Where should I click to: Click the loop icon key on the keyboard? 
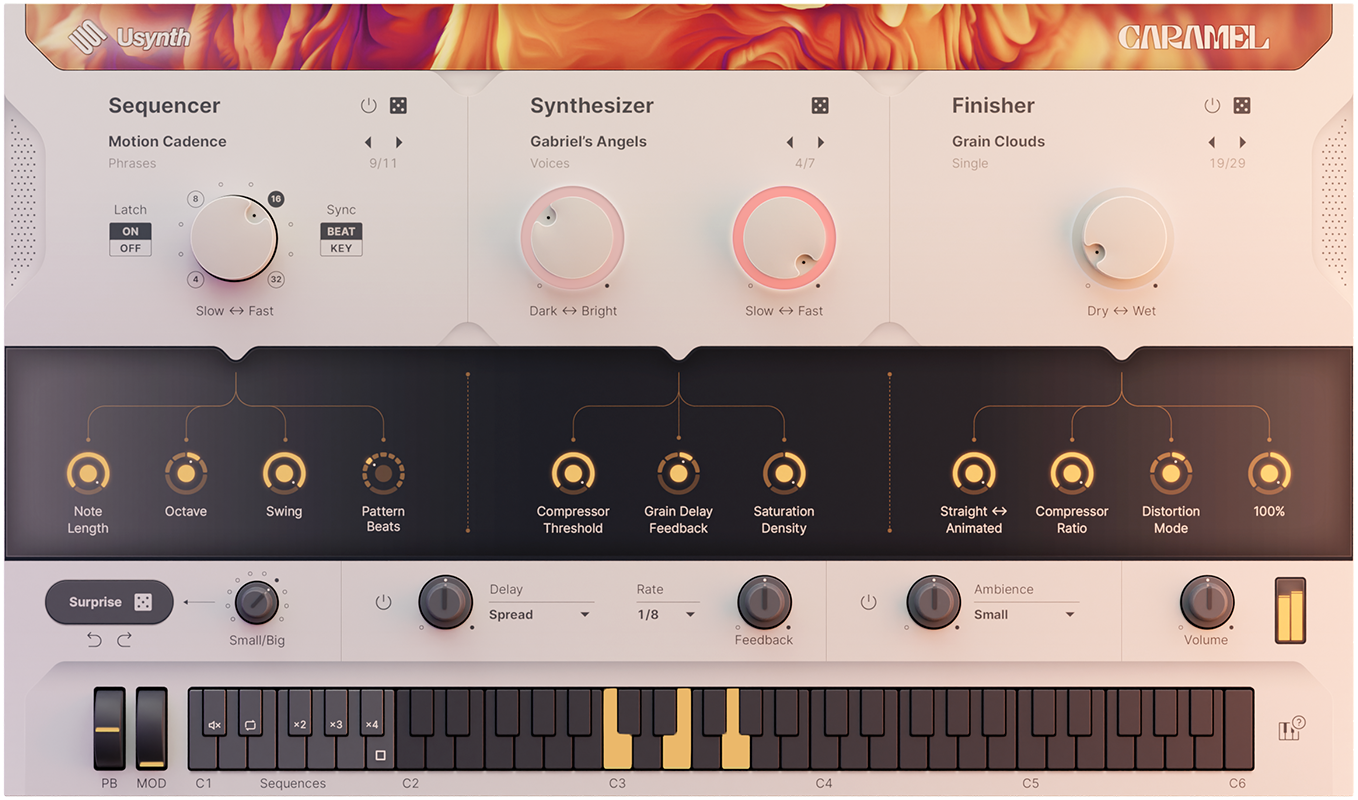250,726
